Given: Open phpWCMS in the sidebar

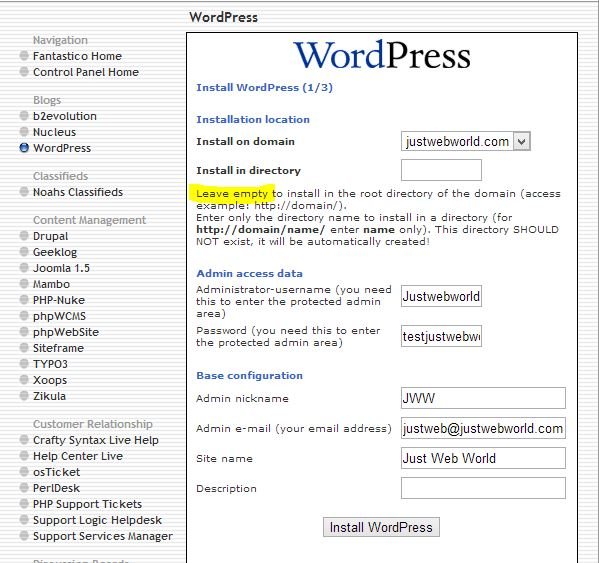Looking at the screenshot, I should pos(59,316).
